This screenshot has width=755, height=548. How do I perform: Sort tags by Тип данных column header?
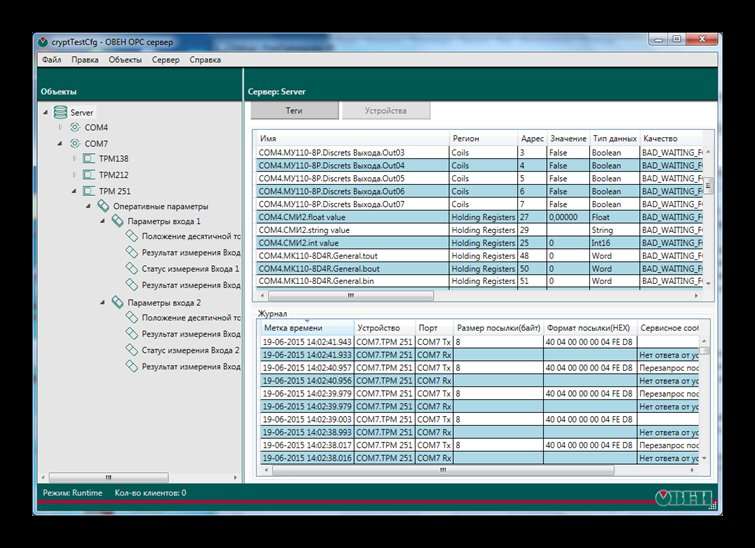coord(615,139)
